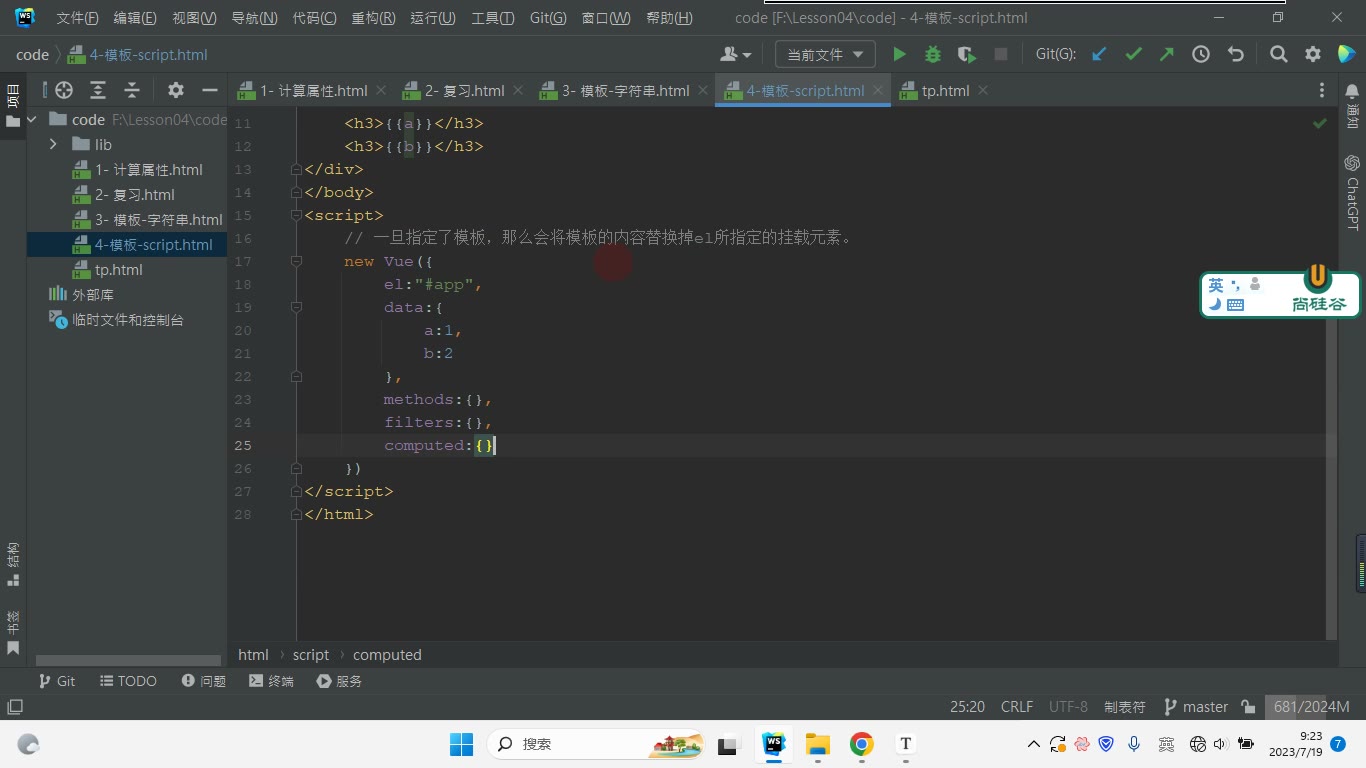The image size is (1366, 768).
Task: Update project with Git pull arrow
Action: click(1099, 55)
